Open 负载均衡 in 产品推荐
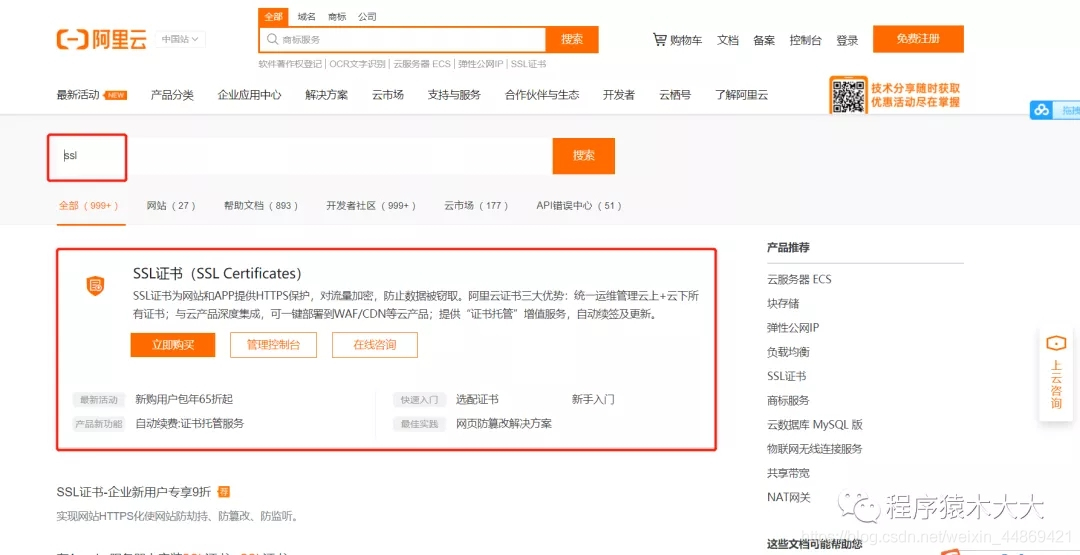The height and width of the screenshot is (555, 1080). tap(788, 352)
